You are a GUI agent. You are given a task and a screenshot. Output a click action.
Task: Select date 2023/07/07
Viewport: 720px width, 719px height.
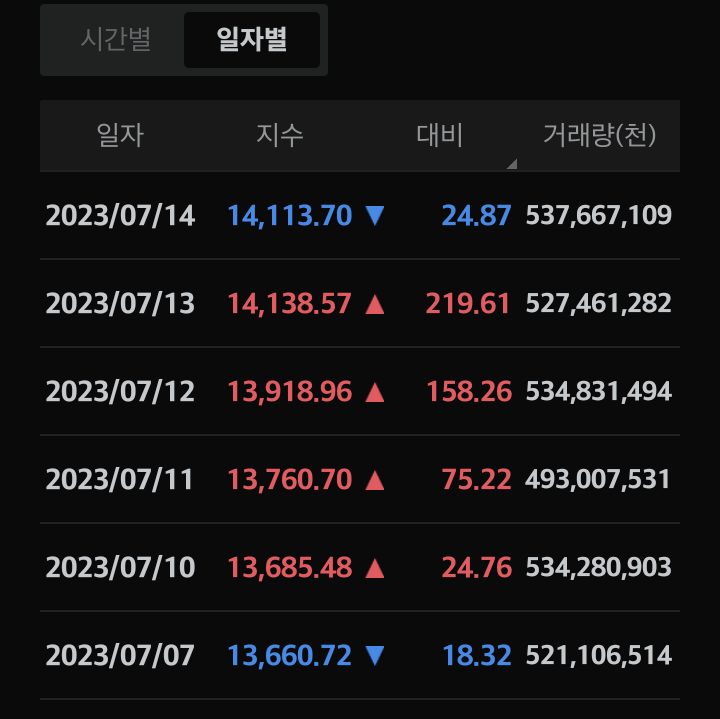pos(120,656)
